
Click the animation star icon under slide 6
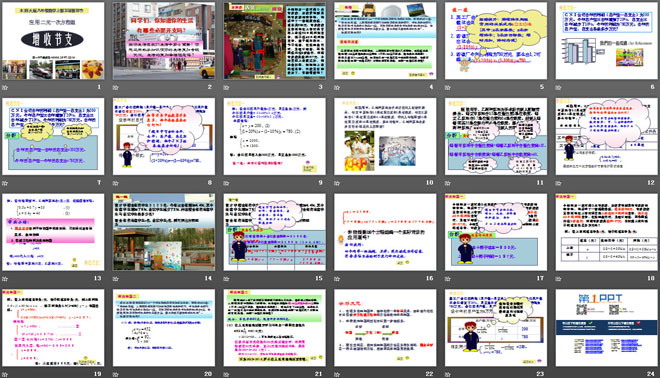click(559, 88)
